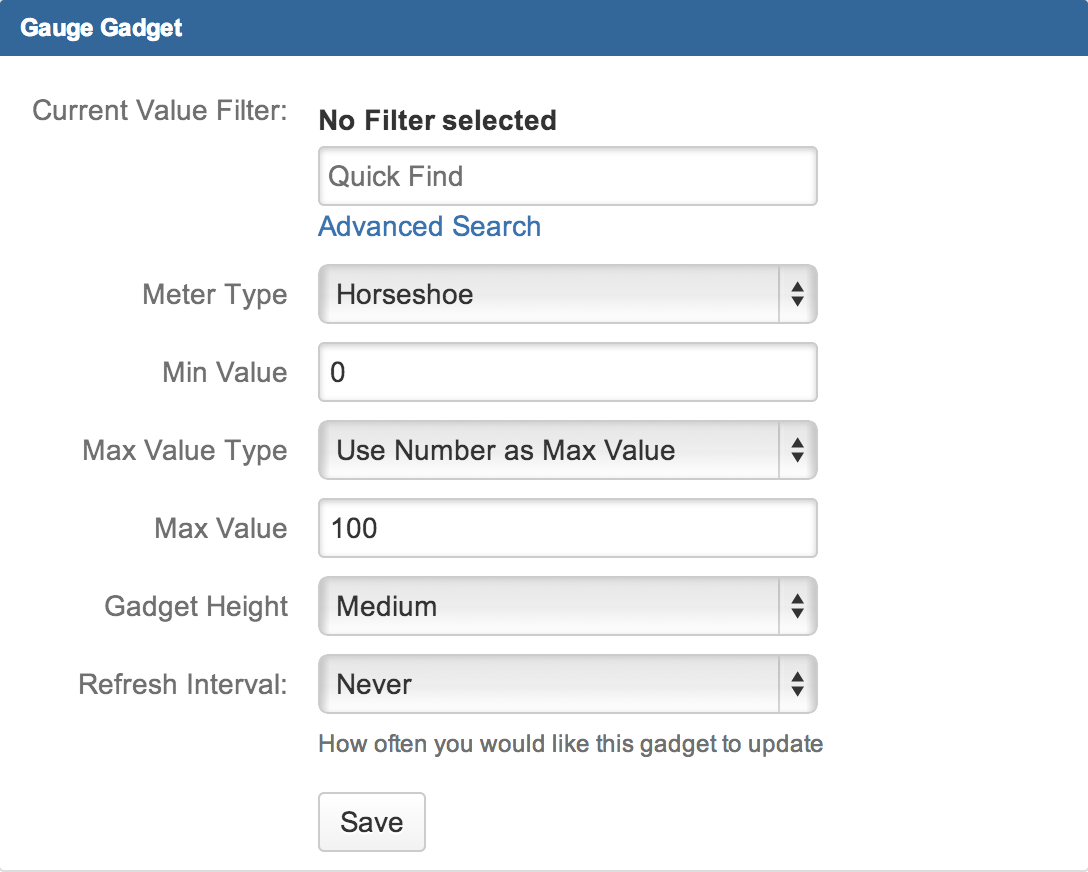Focus the Max Value field containing 100
This screenshot has height=872, width=1088.
click(567, 529)
